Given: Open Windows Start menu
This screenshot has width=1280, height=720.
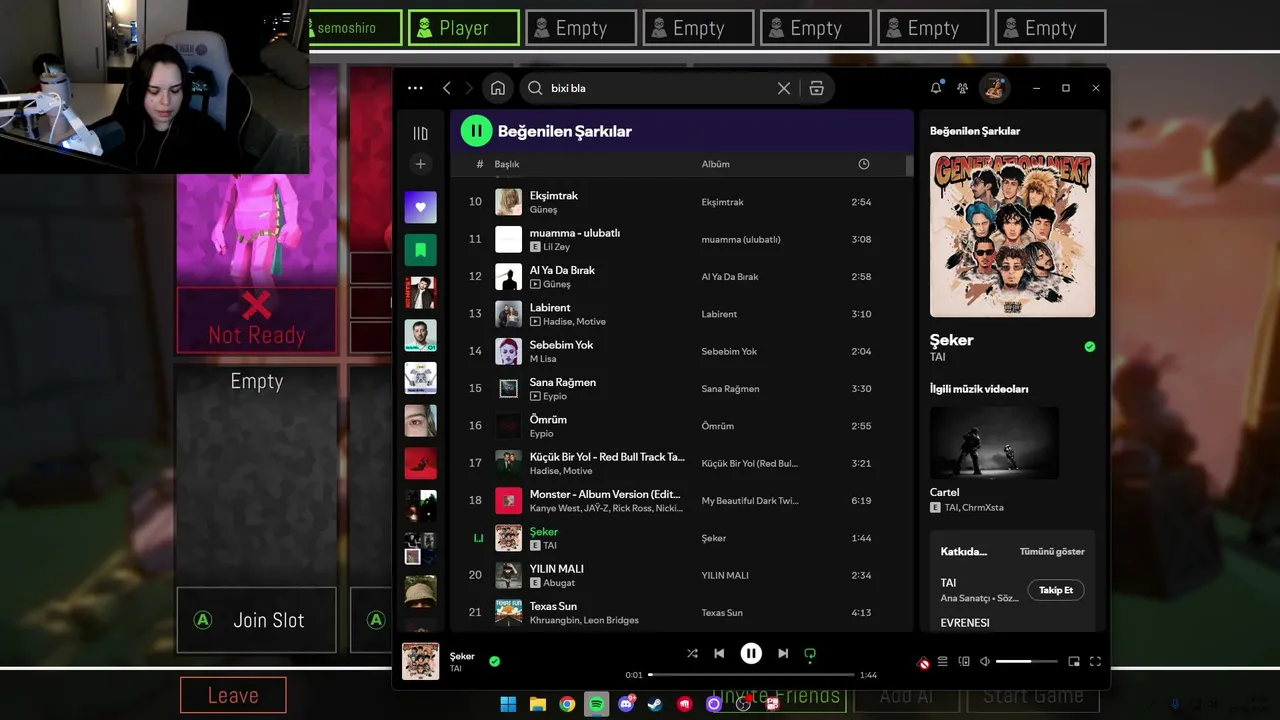Looking at the screenshot, I should coord(508,704).
